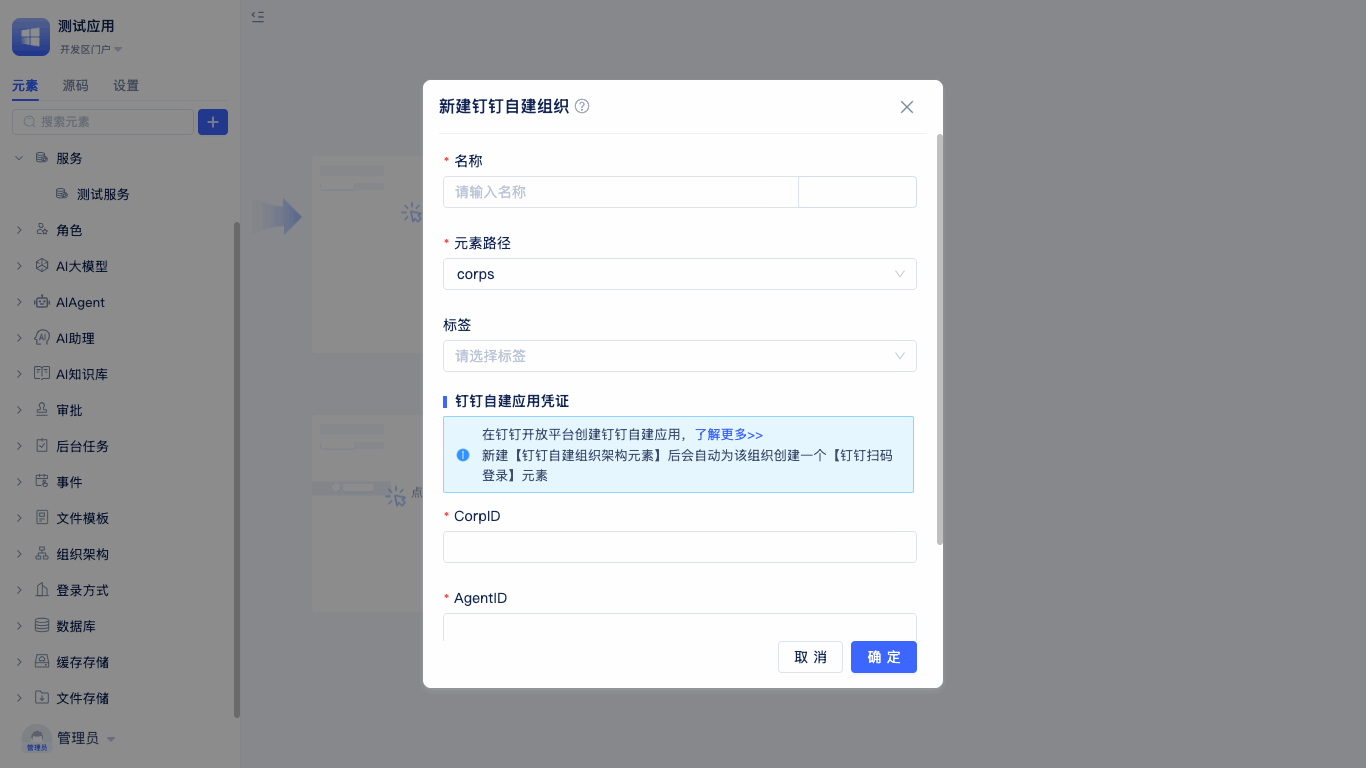This screenshot has height=768, width=1366.
Task: Open the 管理员 user menu arrow
Action: (x=111, y=740)
